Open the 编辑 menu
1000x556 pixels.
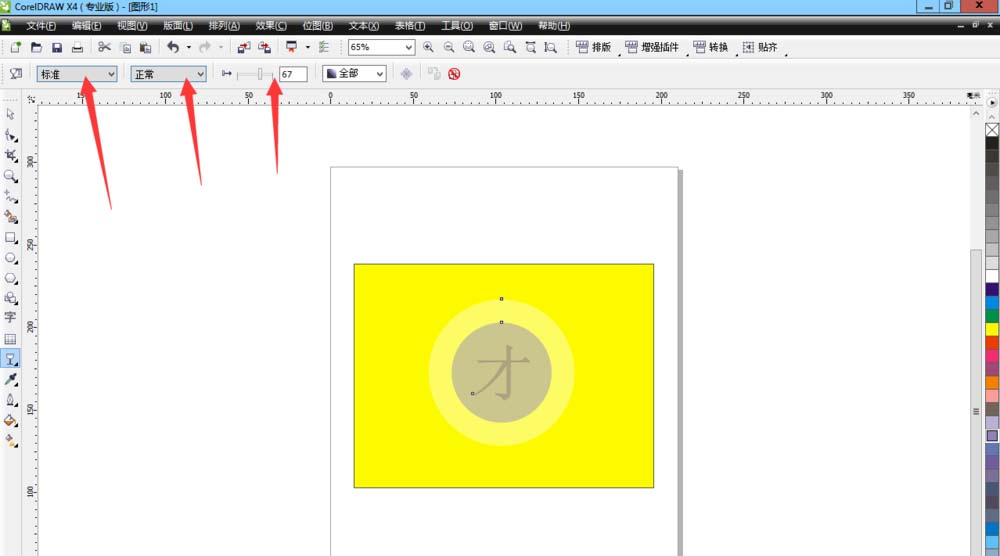86,26
